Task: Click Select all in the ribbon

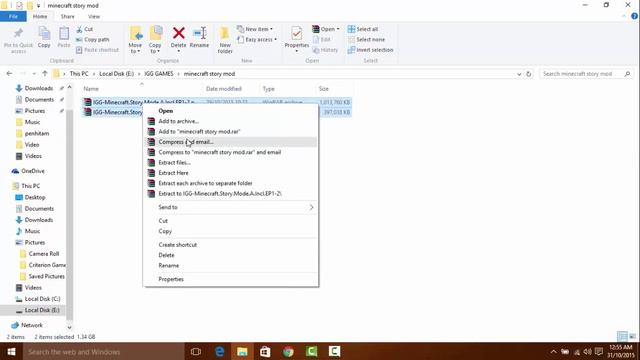Action: [363, 29]
